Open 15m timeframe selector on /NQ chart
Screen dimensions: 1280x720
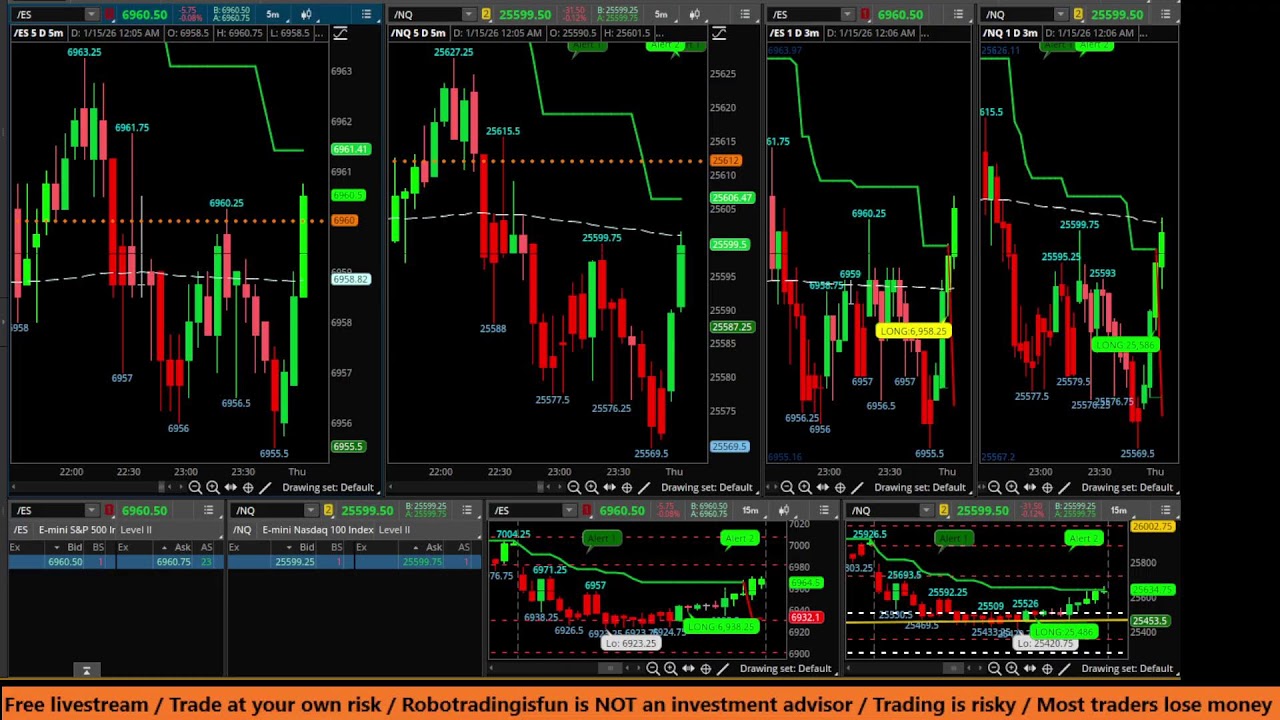coord(1118,510)
